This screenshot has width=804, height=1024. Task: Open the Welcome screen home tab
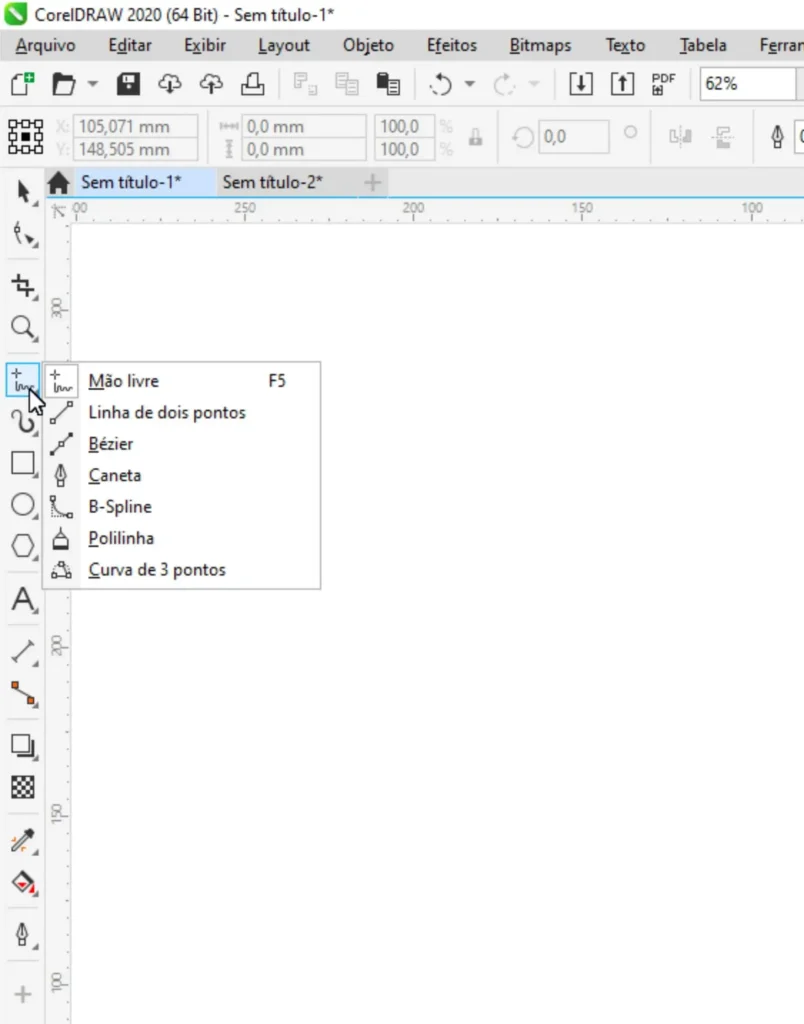point(59,183)
